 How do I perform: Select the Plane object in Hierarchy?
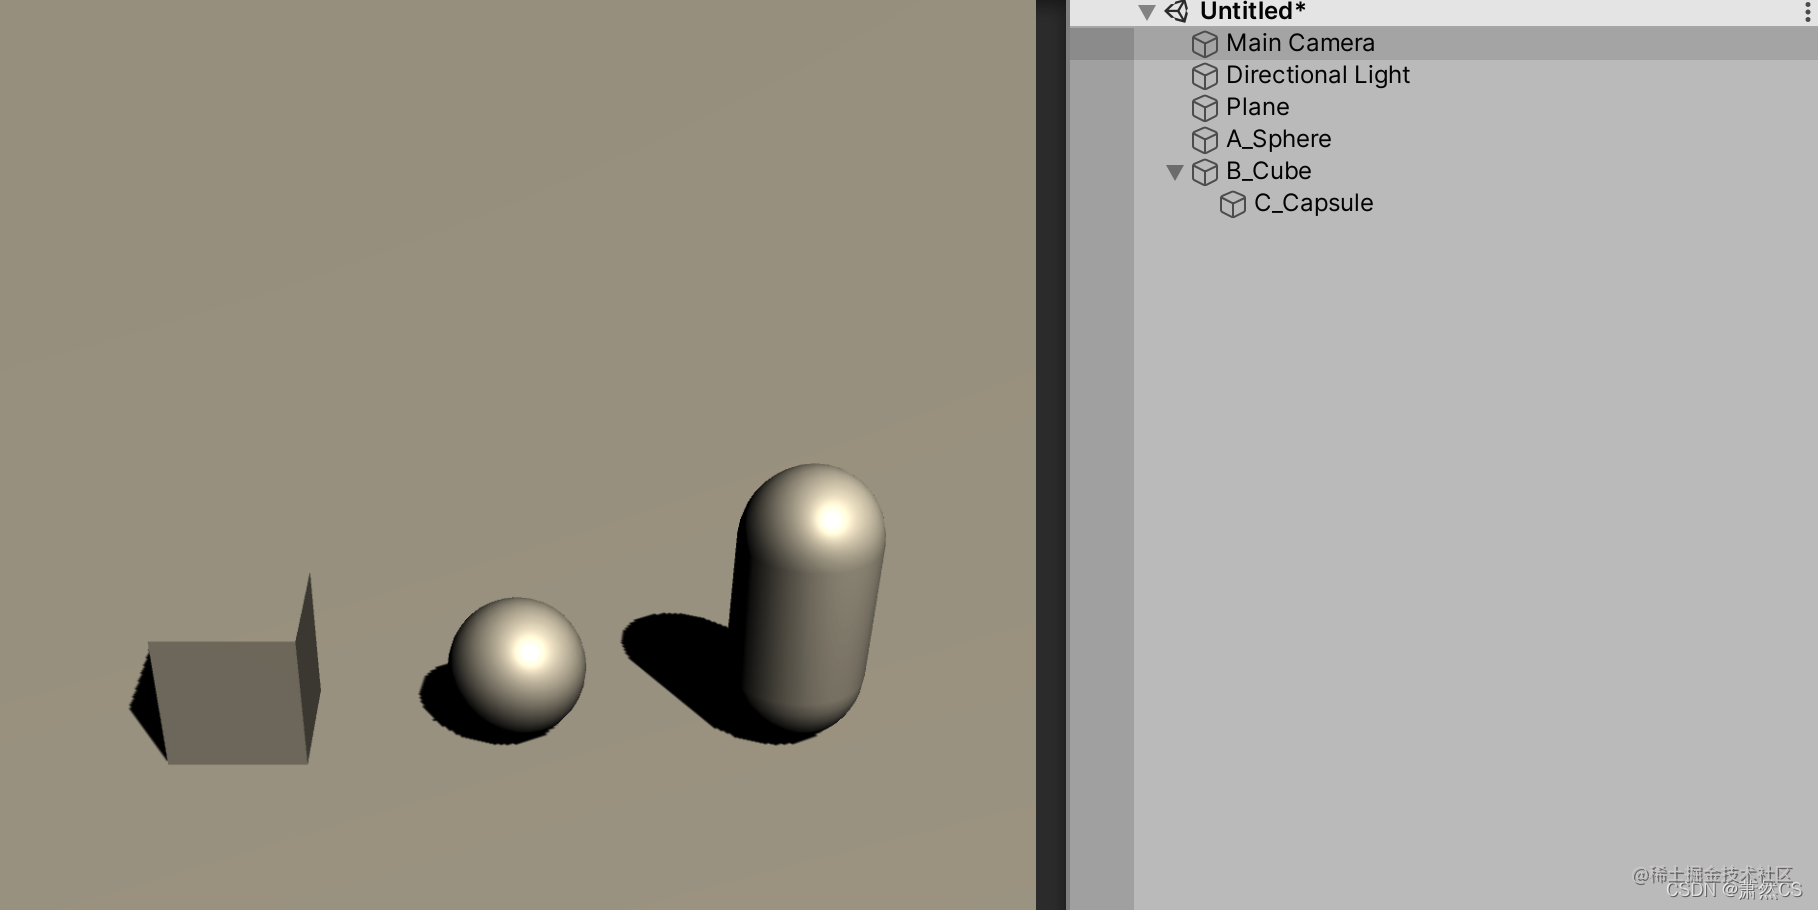tap(1258, 107)
